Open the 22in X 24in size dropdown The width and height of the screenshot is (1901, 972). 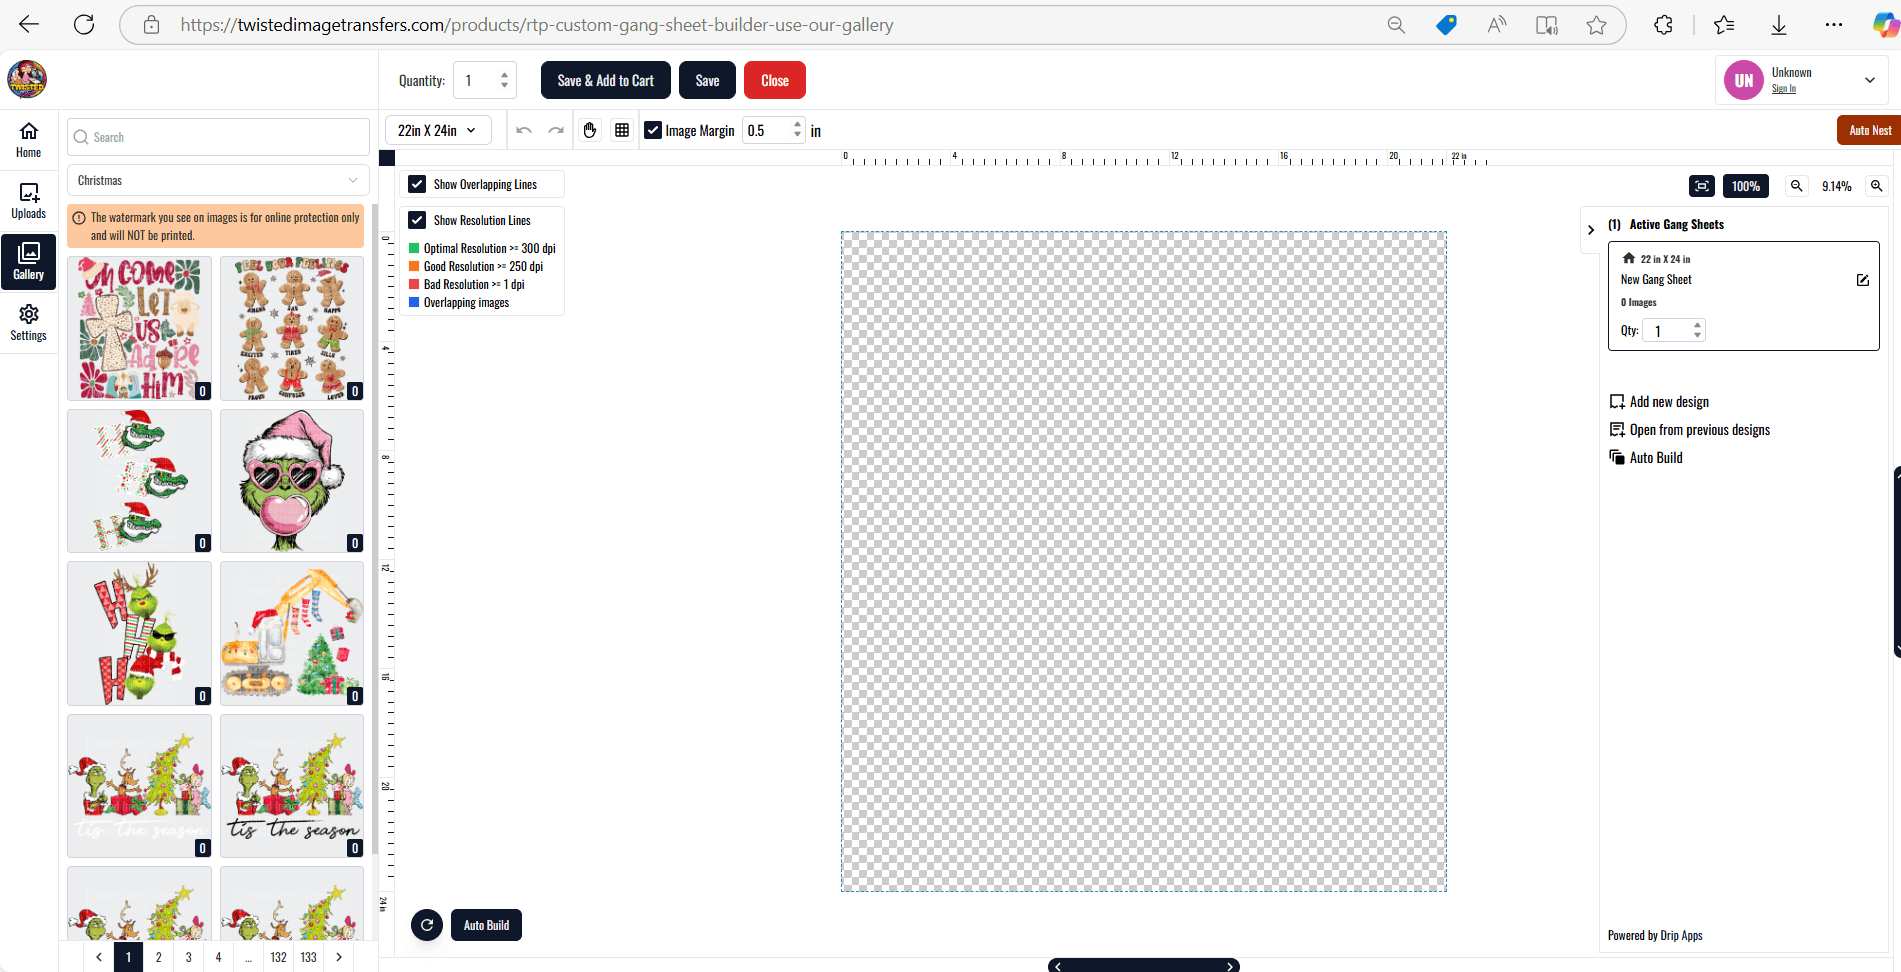[438, 129]
